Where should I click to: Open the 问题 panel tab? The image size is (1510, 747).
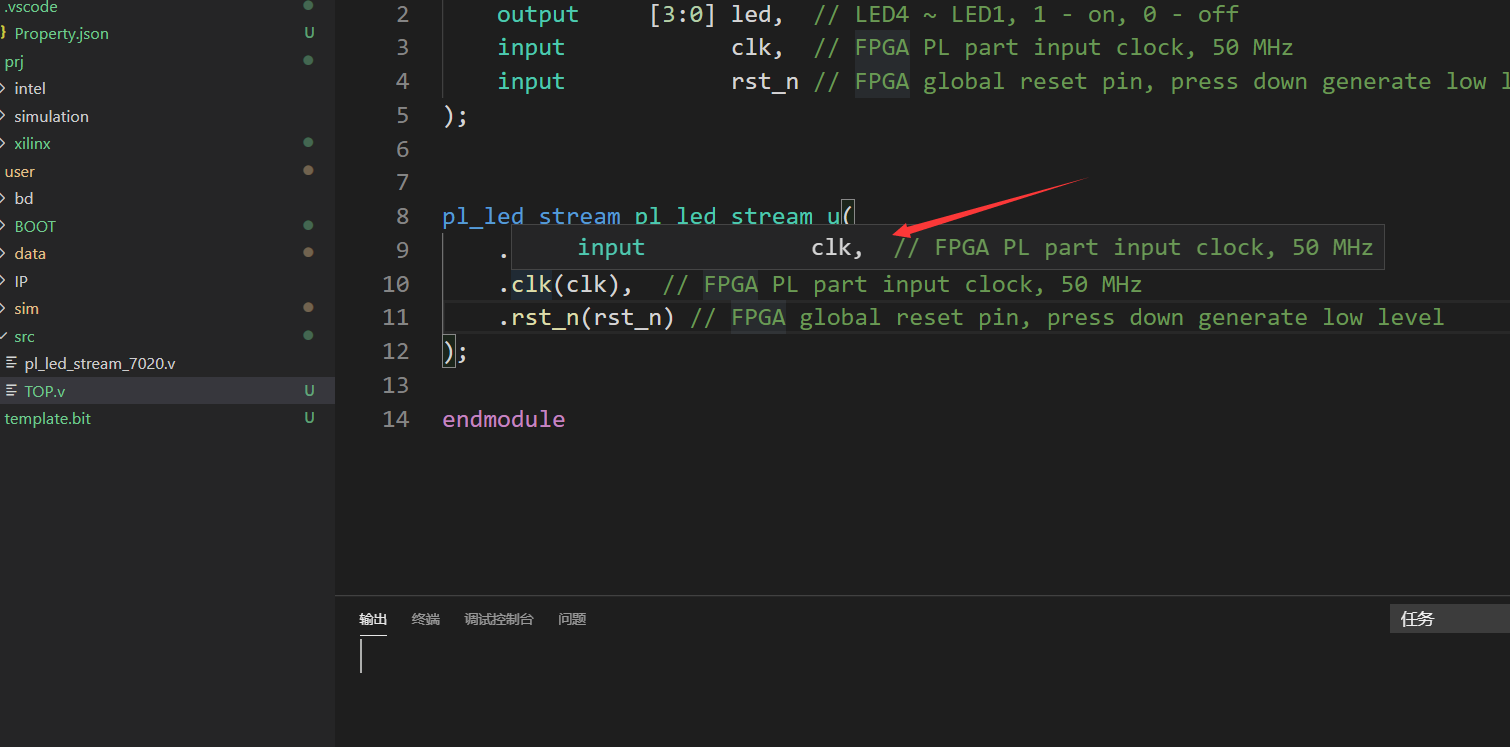point(572,619)
